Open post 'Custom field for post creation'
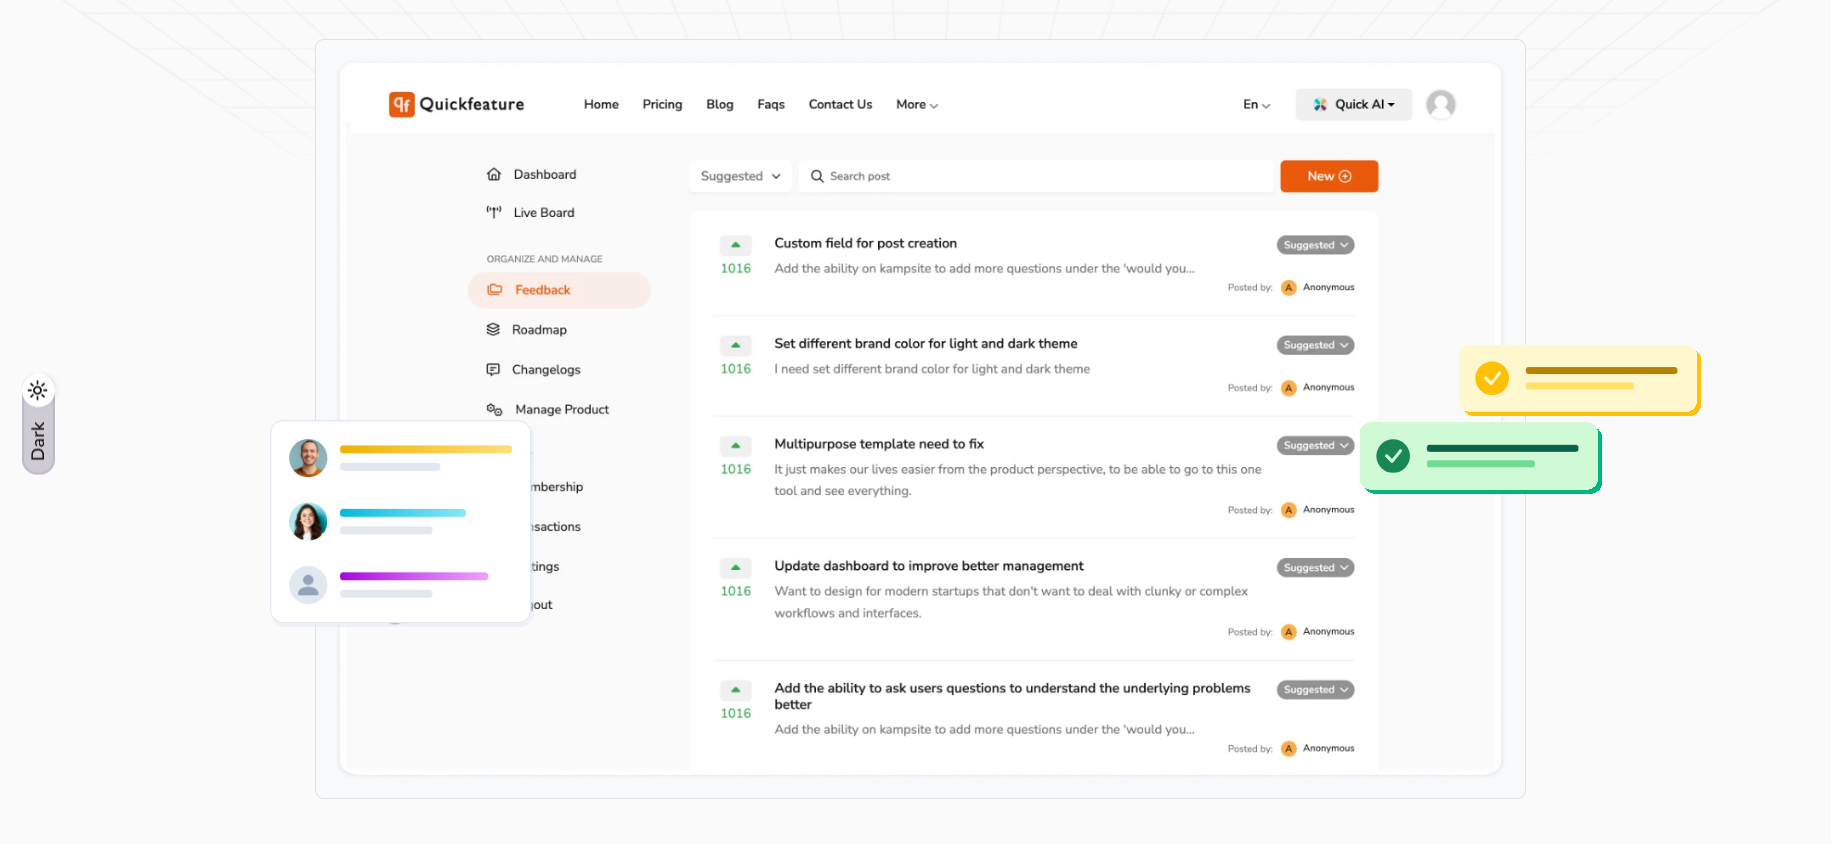 tap(865, 243)
